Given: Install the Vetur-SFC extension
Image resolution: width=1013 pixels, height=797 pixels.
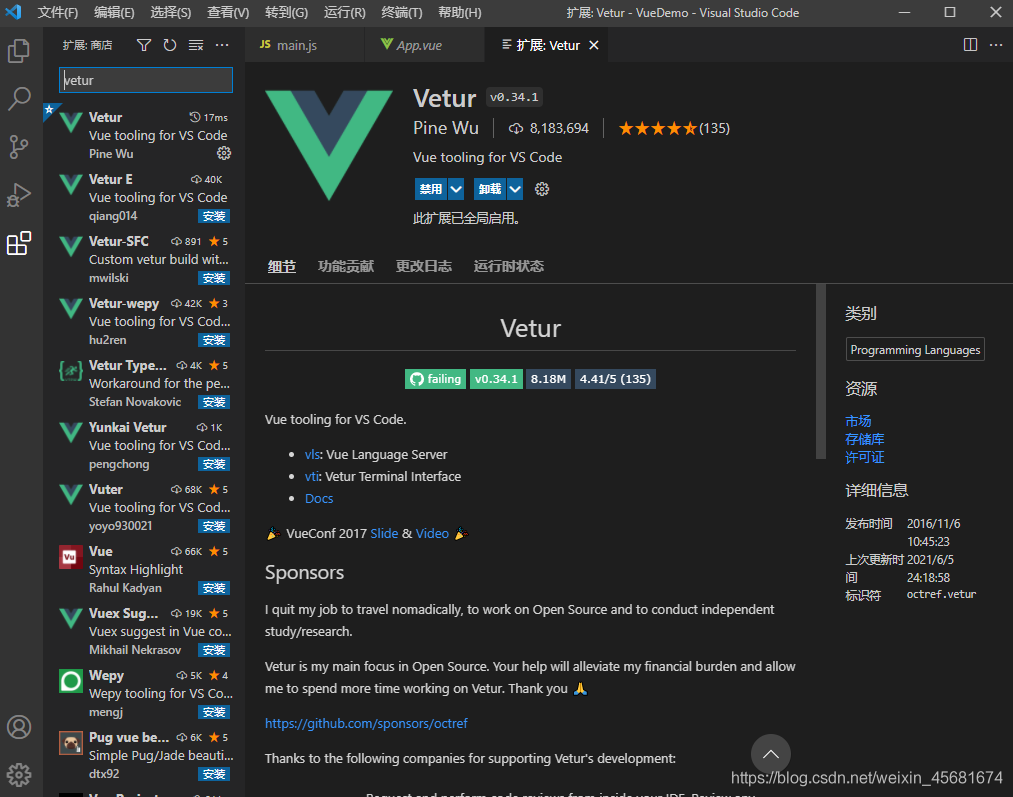Looking at the screenshot, I should [214, 278].
